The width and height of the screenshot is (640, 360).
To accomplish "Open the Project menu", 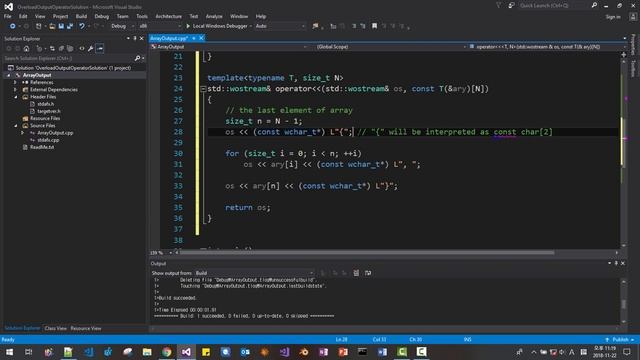I will pyautogui.click(x=60, y=16).
